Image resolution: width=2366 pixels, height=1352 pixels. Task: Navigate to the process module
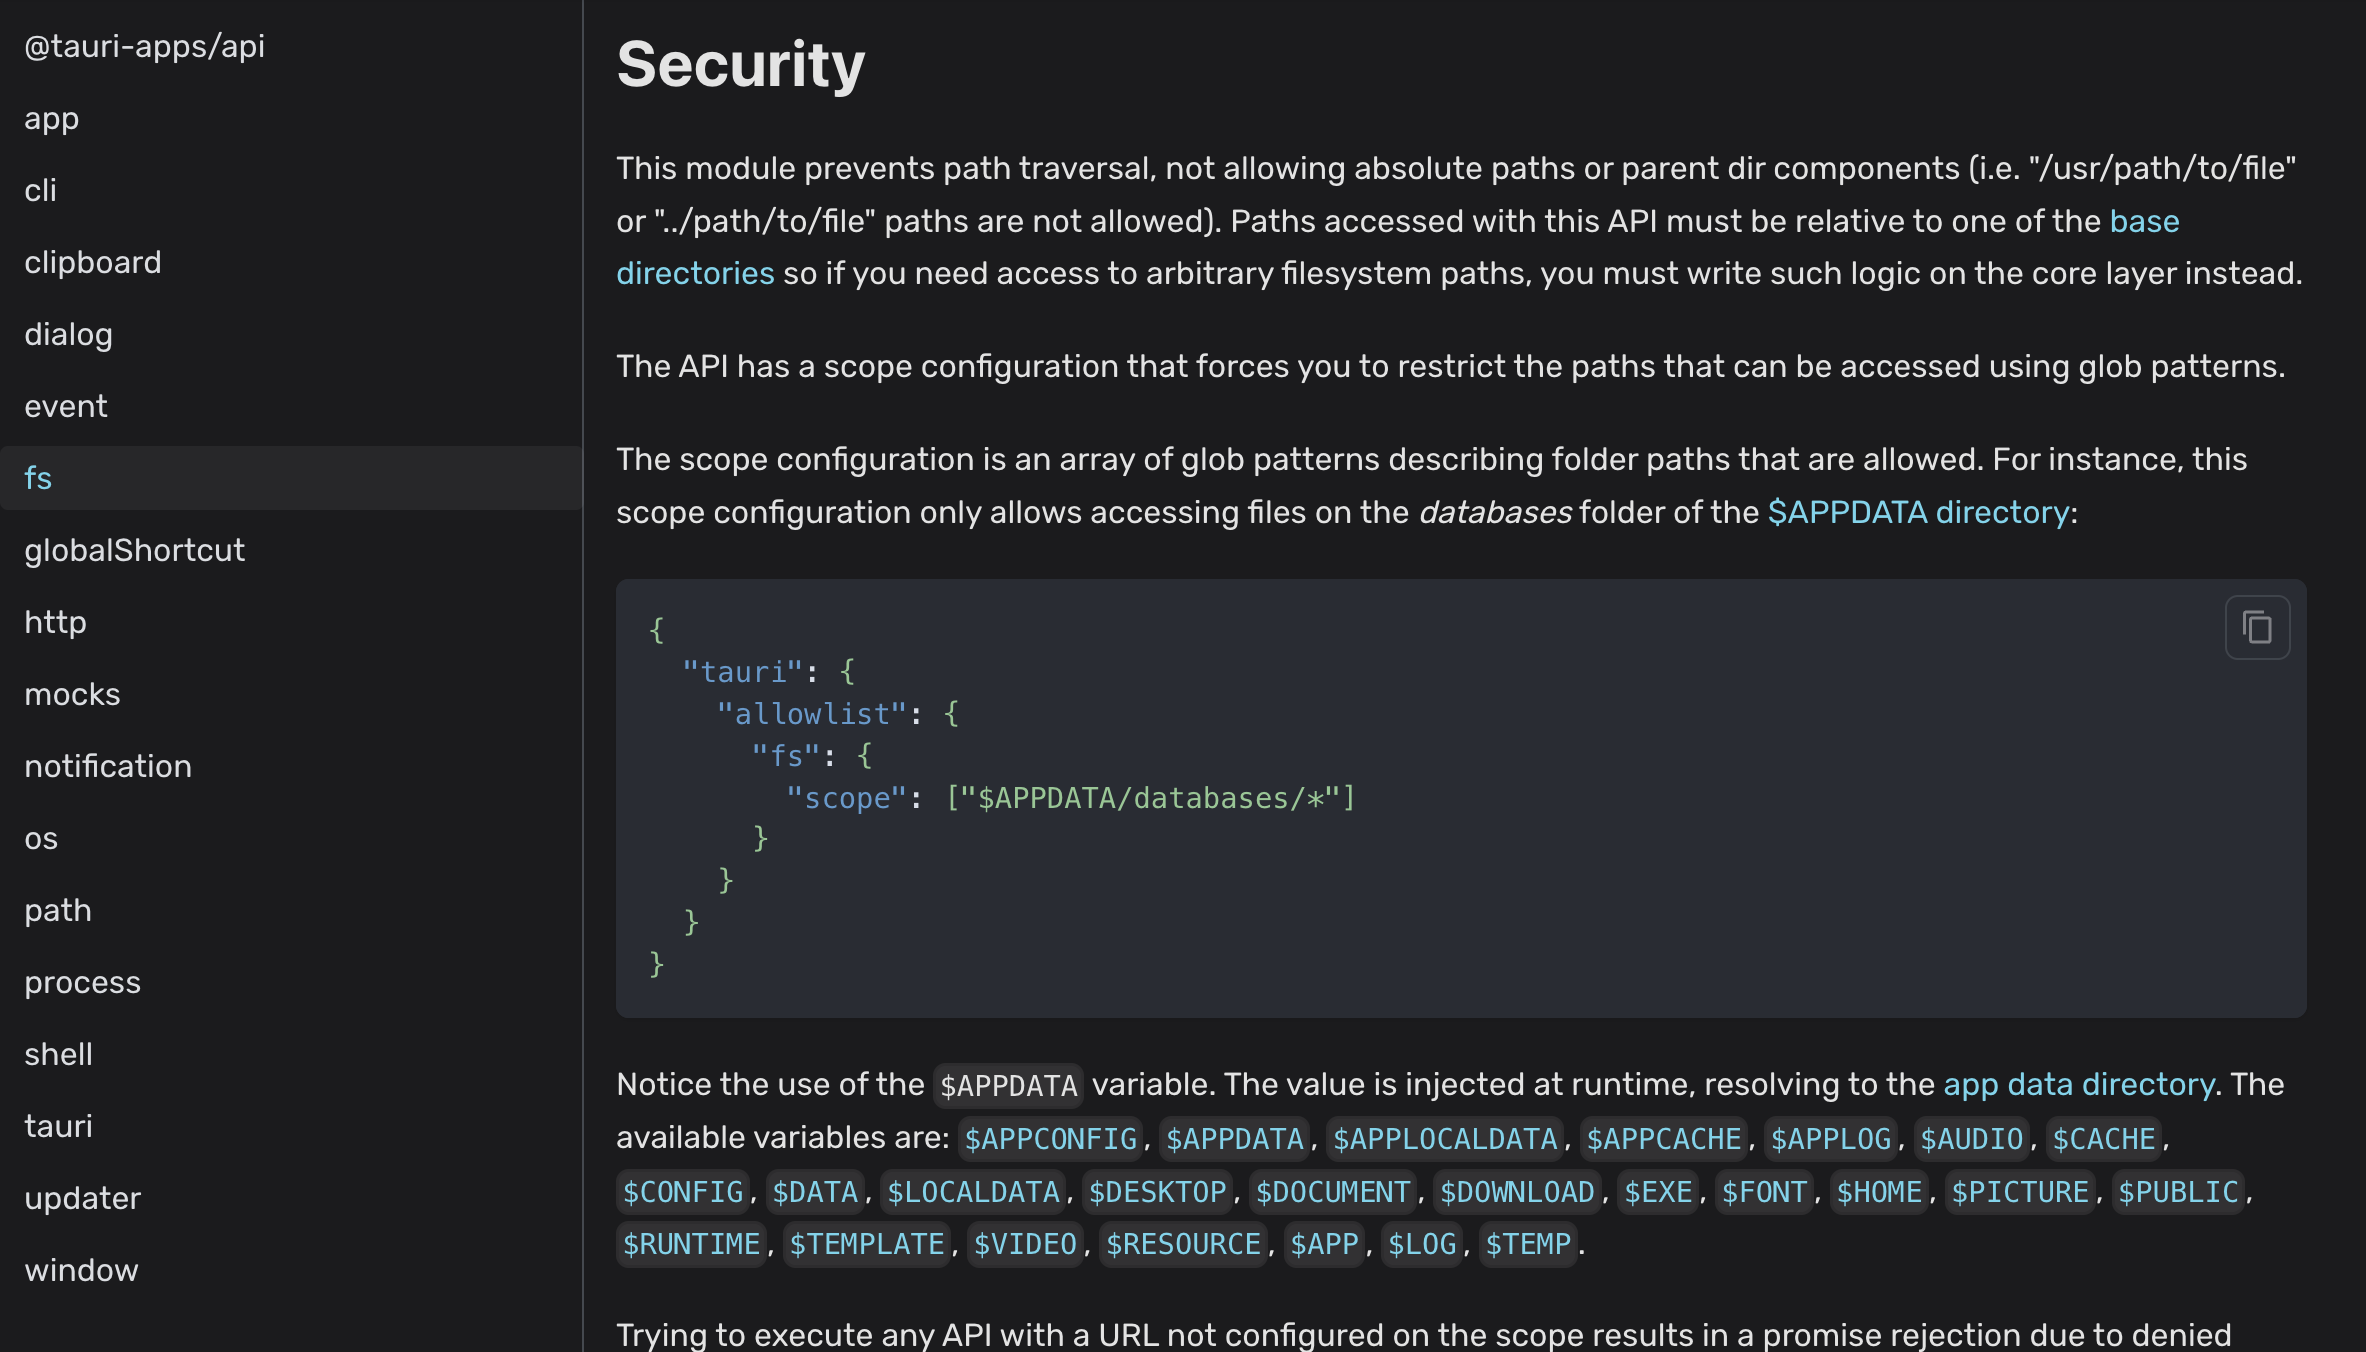point(82,981)
